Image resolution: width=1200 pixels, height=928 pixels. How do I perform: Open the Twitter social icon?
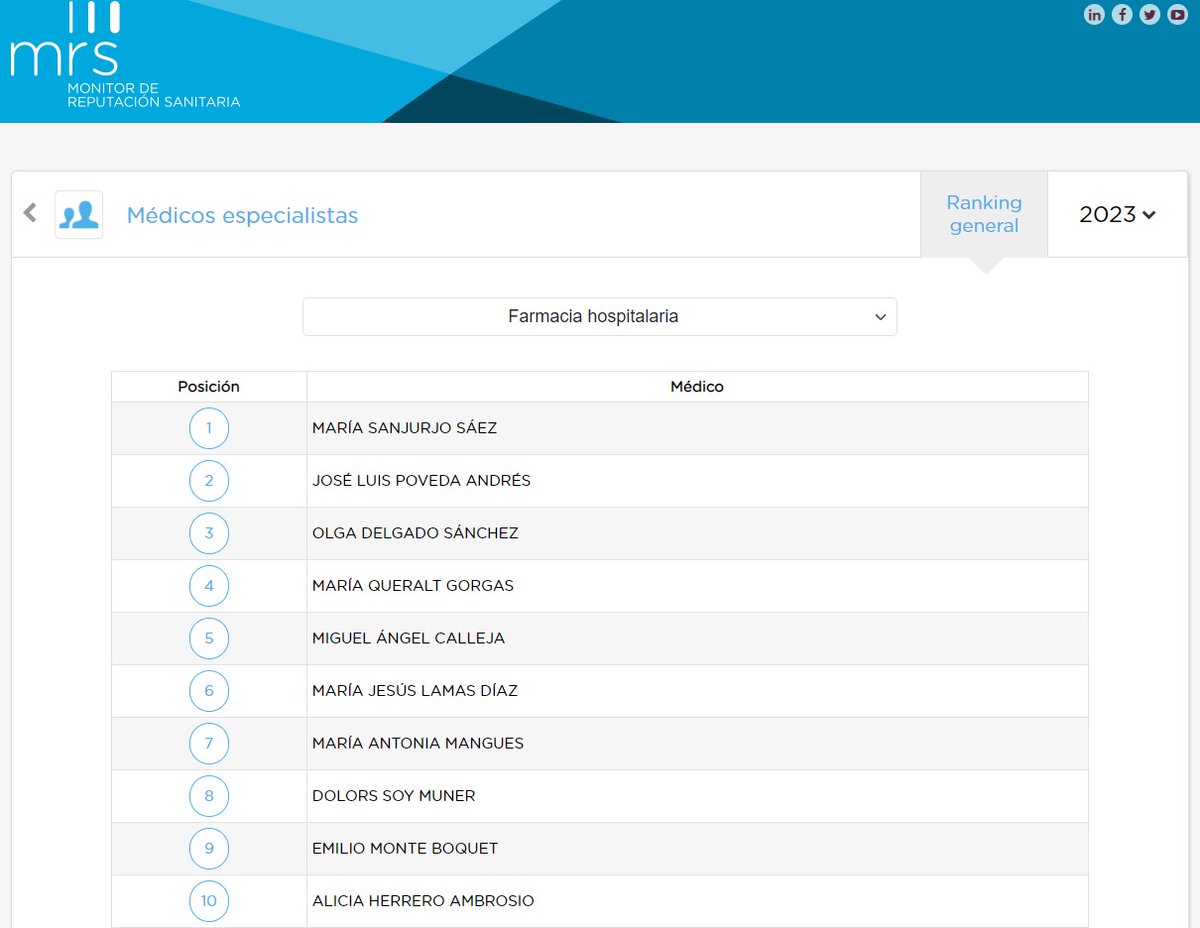[x=1150, y=15]
